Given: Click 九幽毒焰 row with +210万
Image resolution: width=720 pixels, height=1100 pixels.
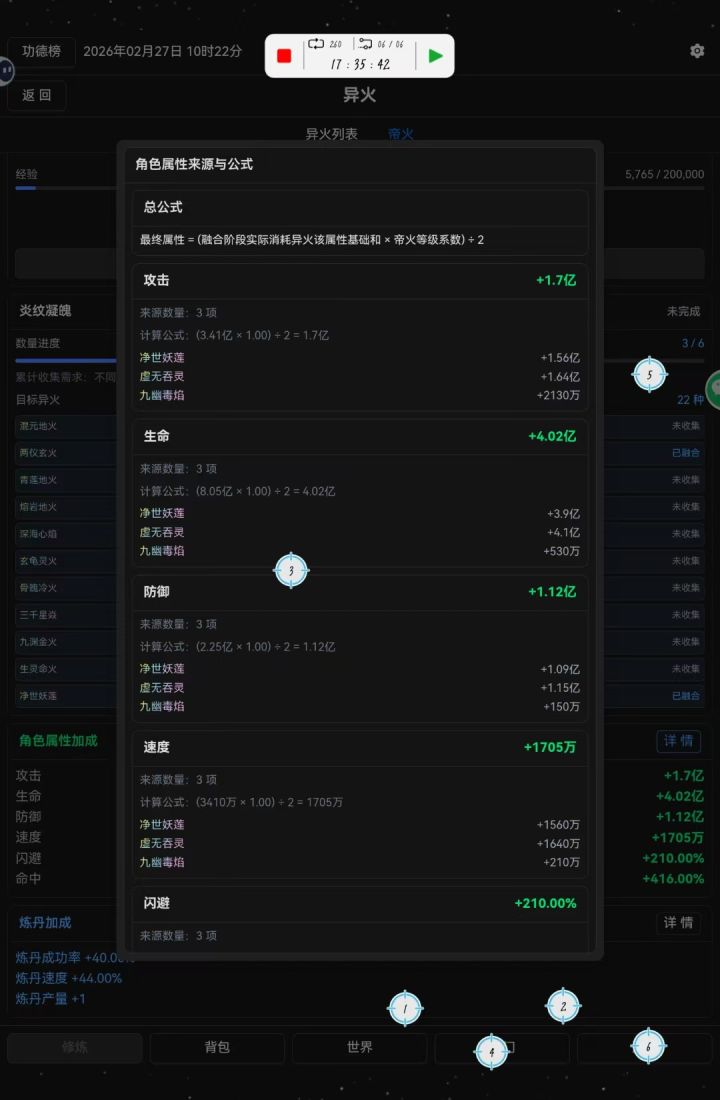Looking at the screenshot, I should coord(359,862).
